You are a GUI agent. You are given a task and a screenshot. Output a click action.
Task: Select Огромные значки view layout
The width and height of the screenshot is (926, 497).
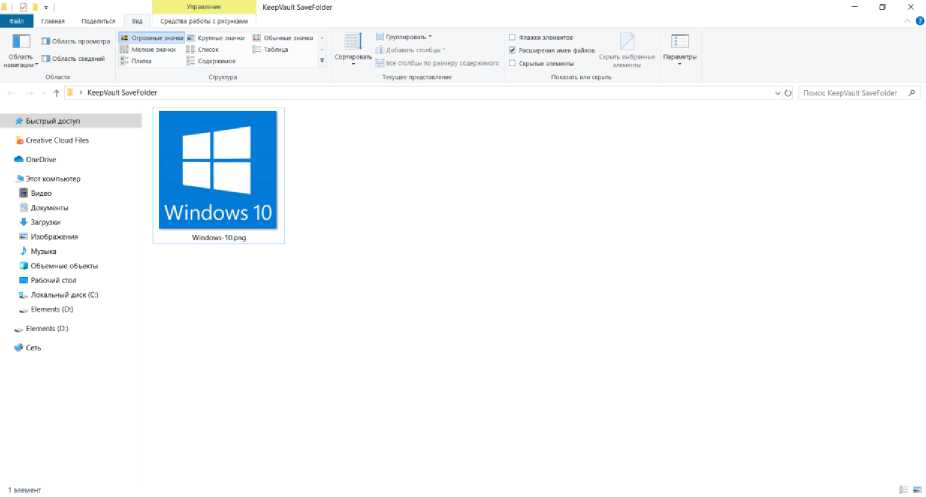click(152, 38)
